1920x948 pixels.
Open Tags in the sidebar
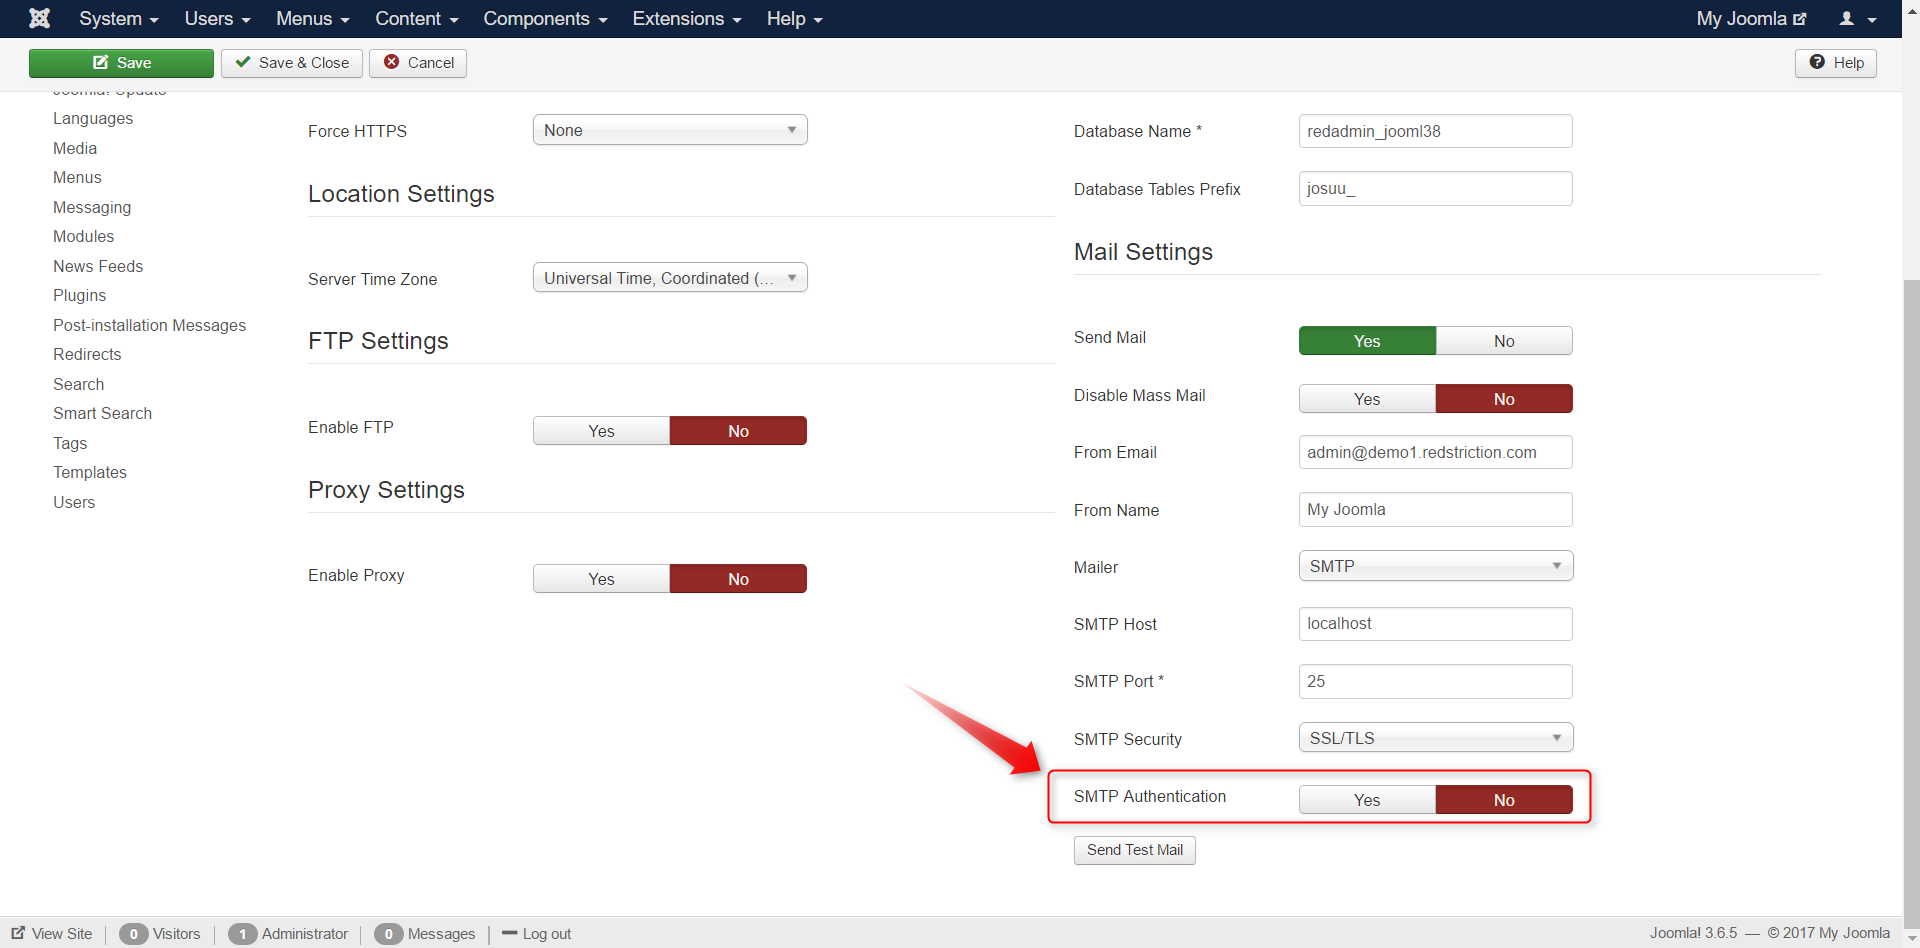[70, 443]
